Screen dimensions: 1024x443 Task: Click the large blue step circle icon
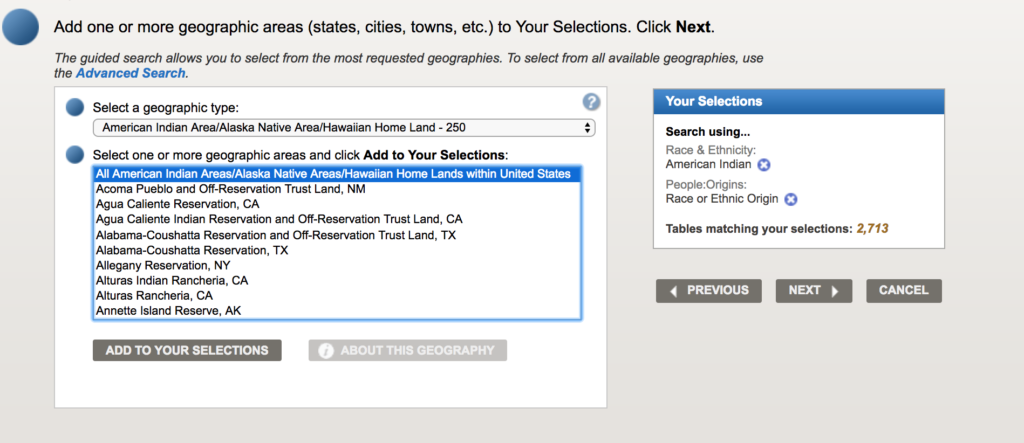point(21,27)
